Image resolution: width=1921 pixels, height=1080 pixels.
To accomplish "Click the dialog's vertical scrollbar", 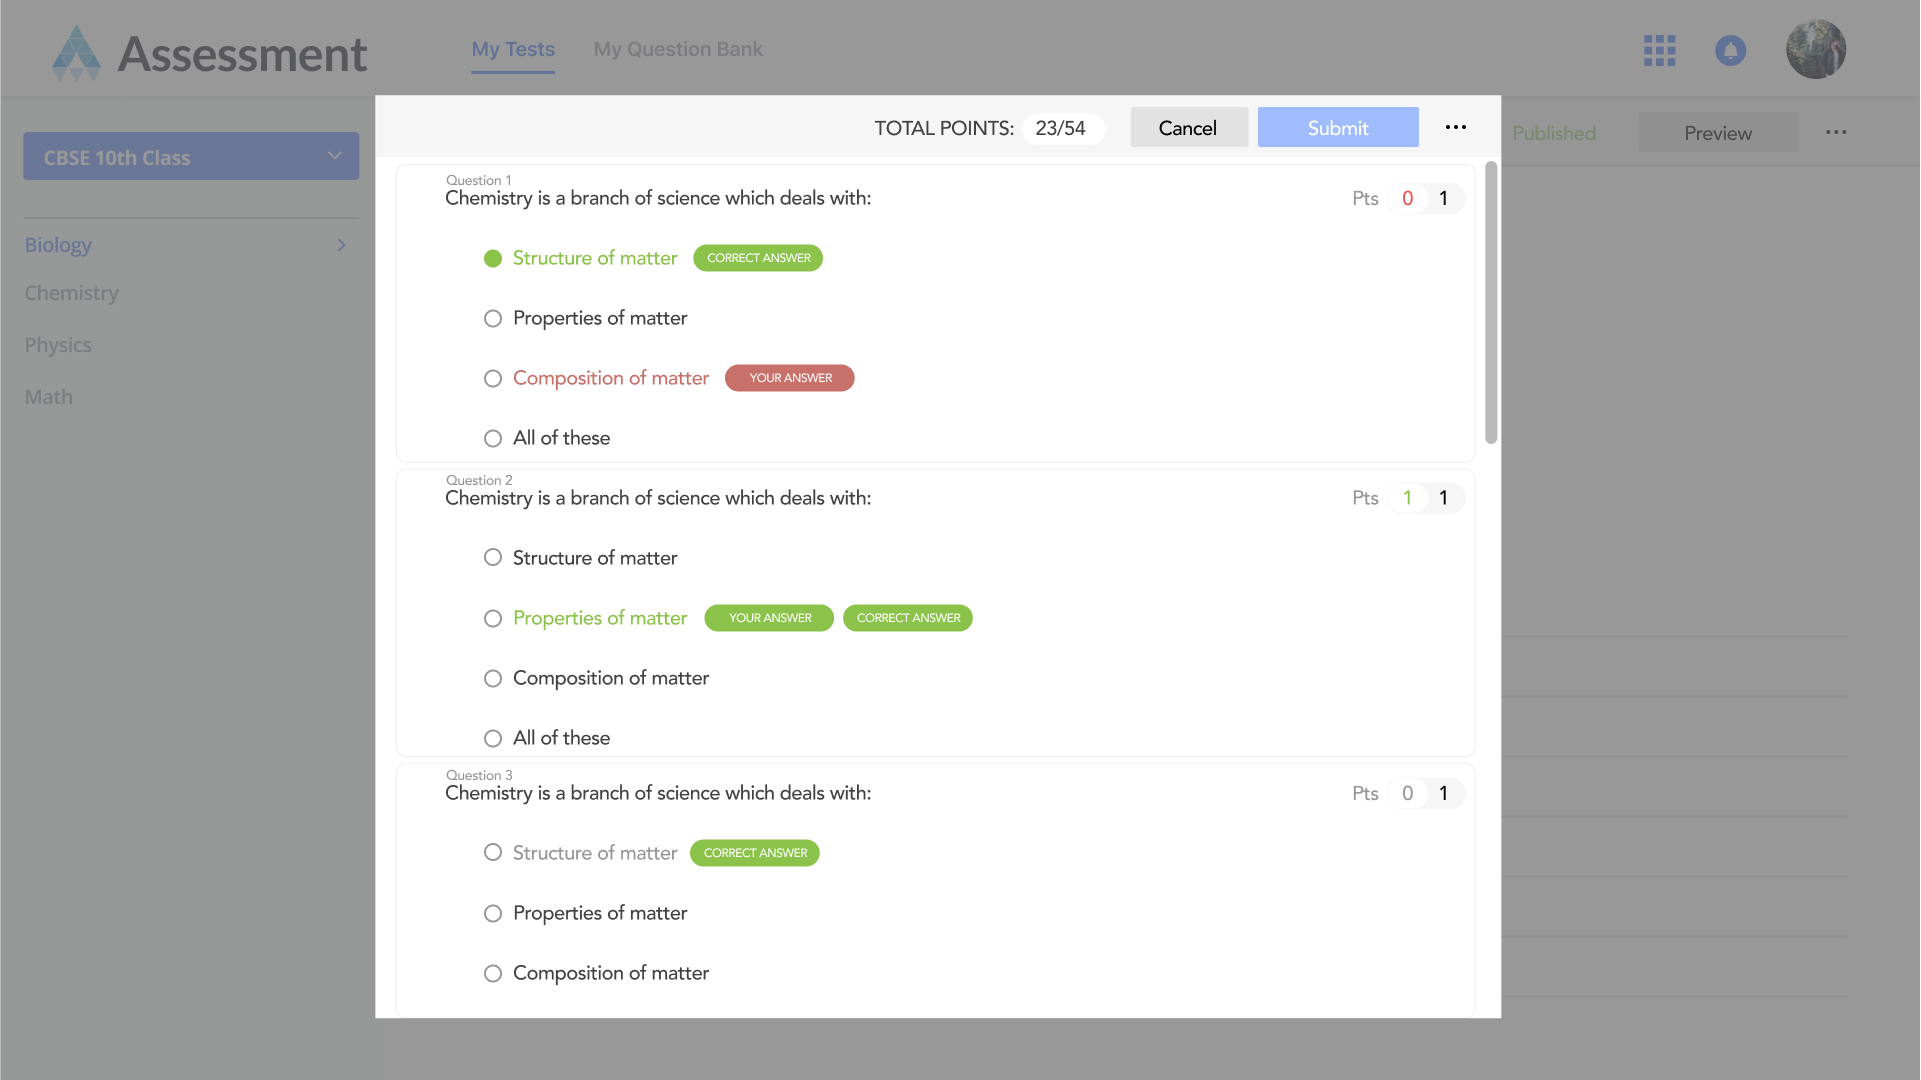I will point(1490,300).
